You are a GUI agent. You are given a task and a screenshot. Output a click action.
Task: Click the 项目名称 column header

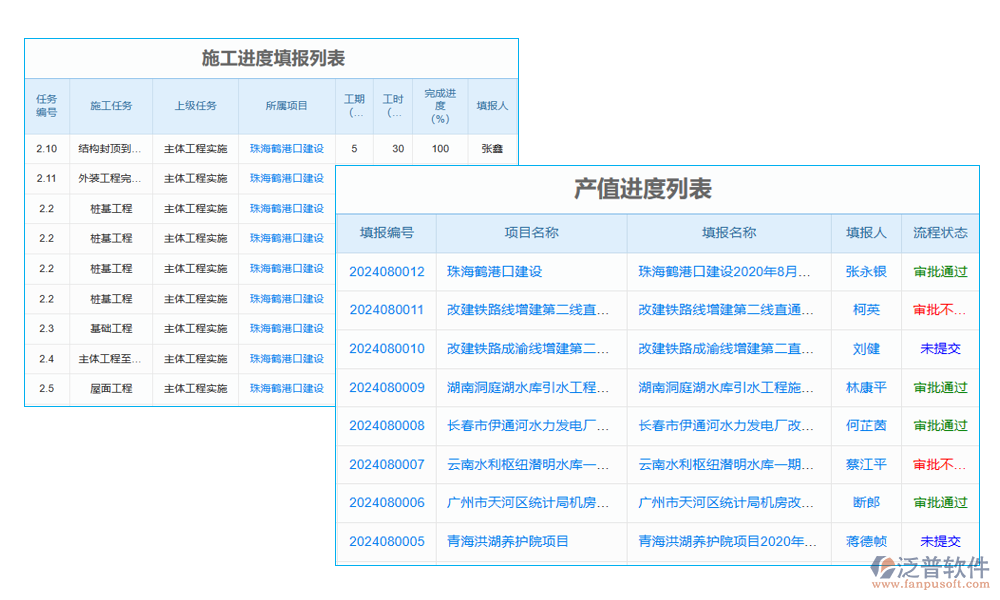[x=531, y=233]
